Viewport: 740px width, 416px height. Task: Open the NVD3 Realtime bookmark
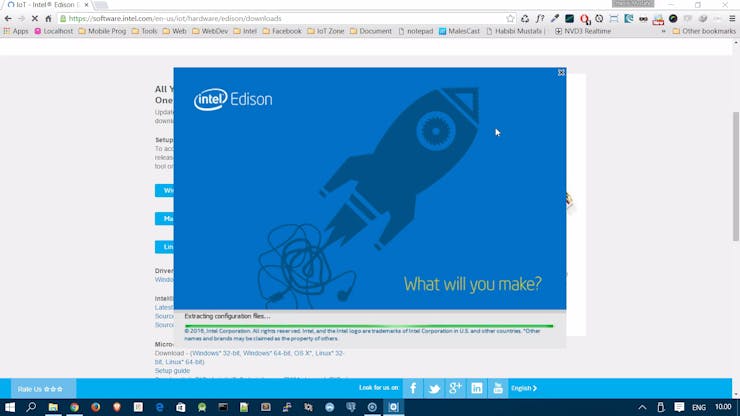(583, 31)
